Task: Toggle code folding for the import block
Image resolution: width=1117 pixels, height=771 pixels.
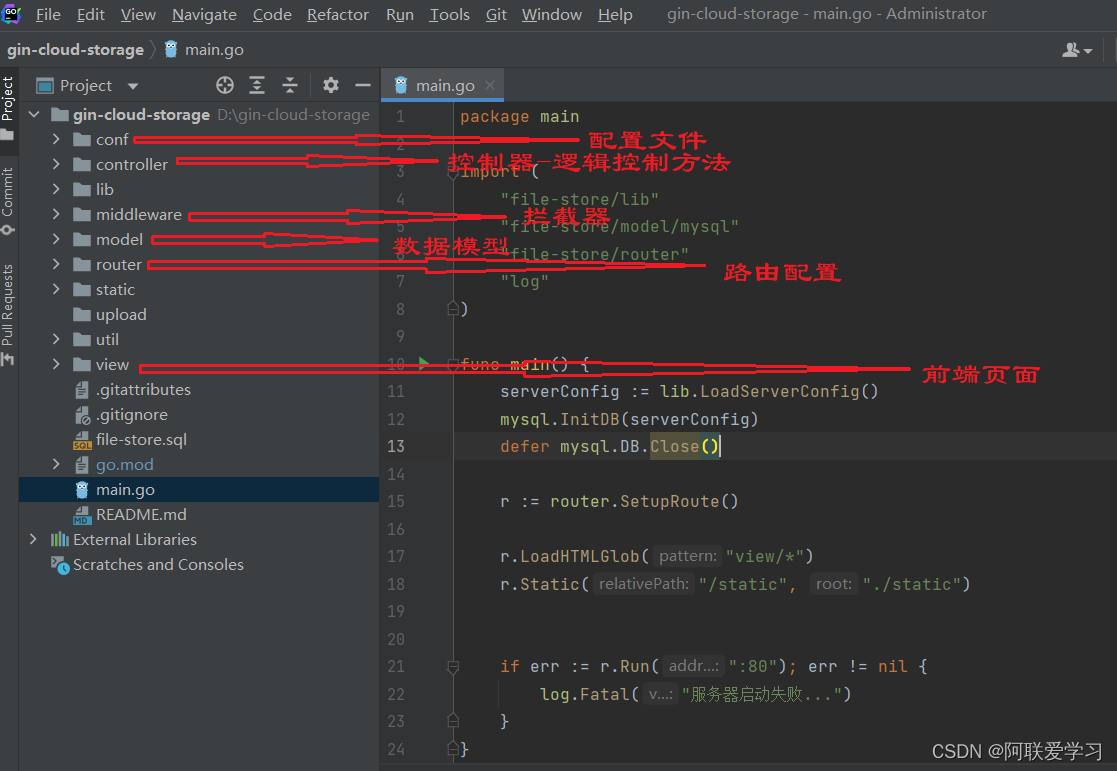Action: 453,172
